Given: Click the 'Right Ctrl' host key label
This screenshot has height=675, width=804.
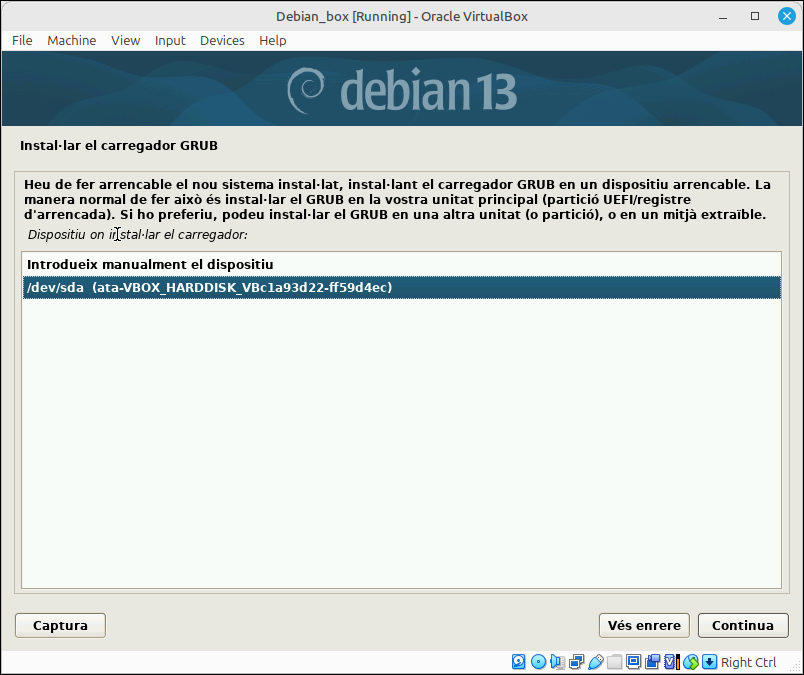Looking at the screenshot, I should point(749,662).
